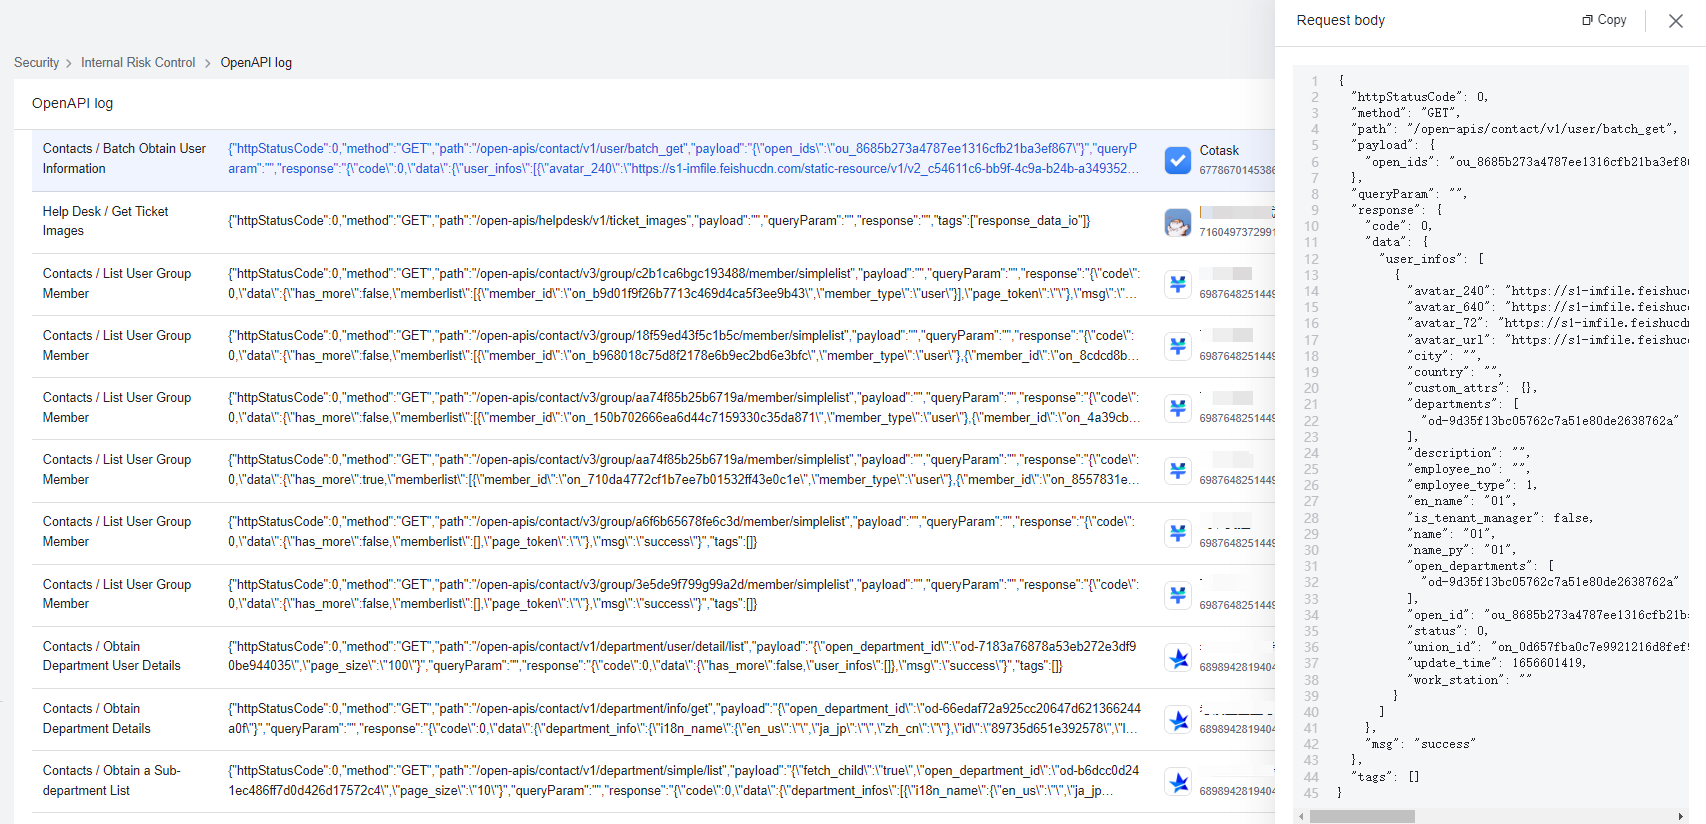Select OpenAPI log in breadcrumb
The height and width of the screenshot is (824, 1706).
pyautogui.click(x=256, y=63)
